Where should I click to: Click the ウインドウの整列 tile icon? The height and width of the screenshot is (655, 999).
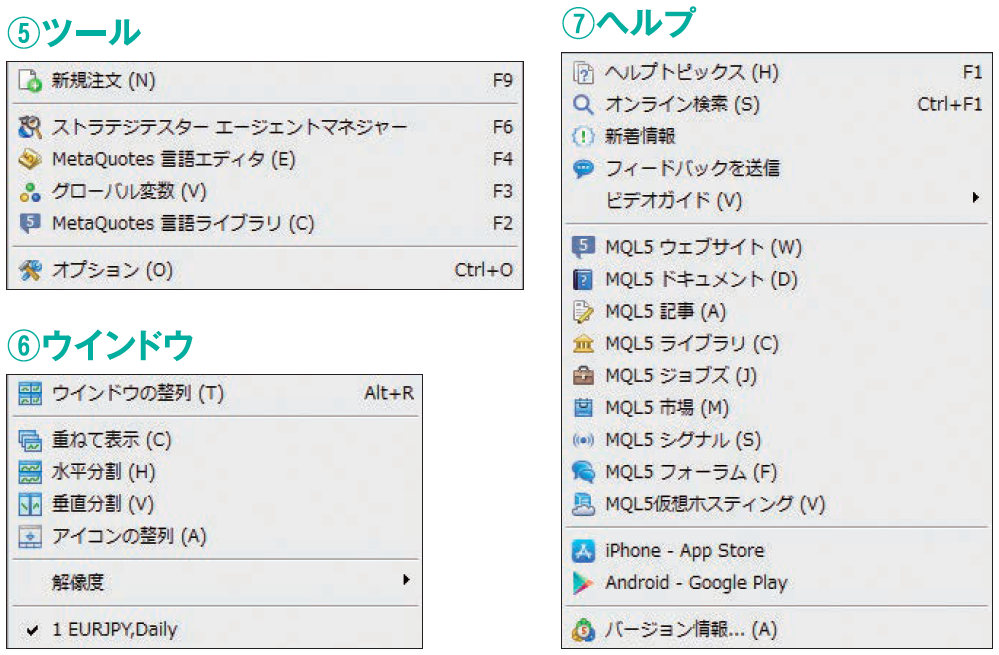click(30, 394)
